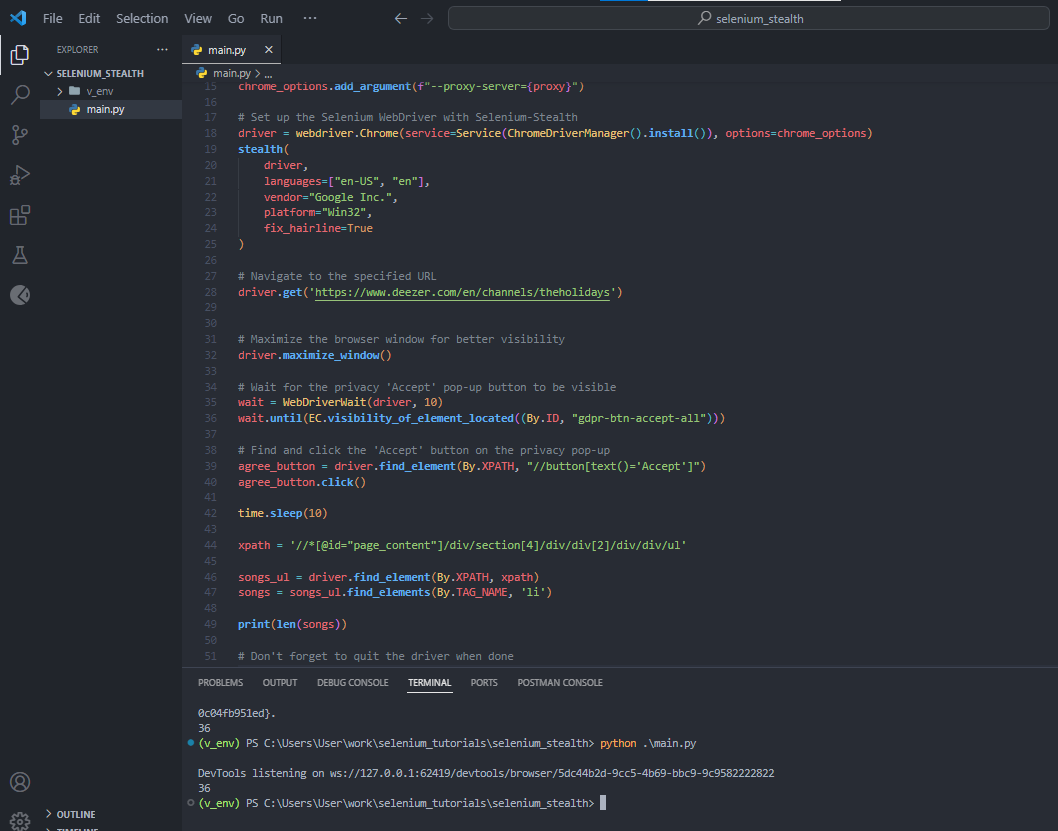The height and width of the screenshot is (831, 1058).
Task: Go back with the left arrow
Action: click(401, 18)
